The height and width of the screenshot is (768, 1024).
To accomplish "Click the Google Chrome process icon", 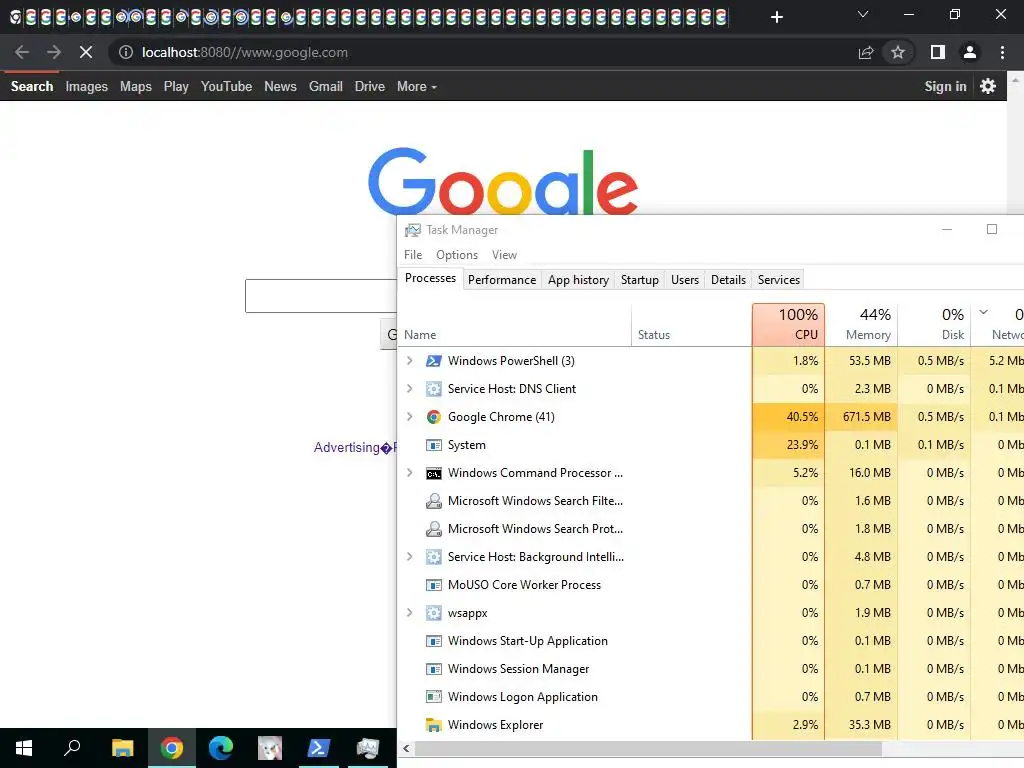I will [x=434, y=417].
